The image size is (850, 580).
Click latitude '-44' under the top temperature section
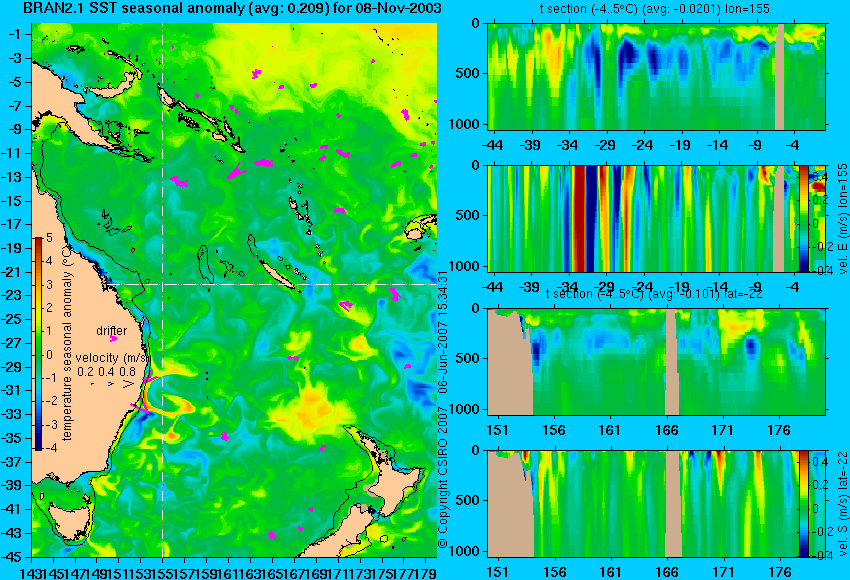coord(492,145)
